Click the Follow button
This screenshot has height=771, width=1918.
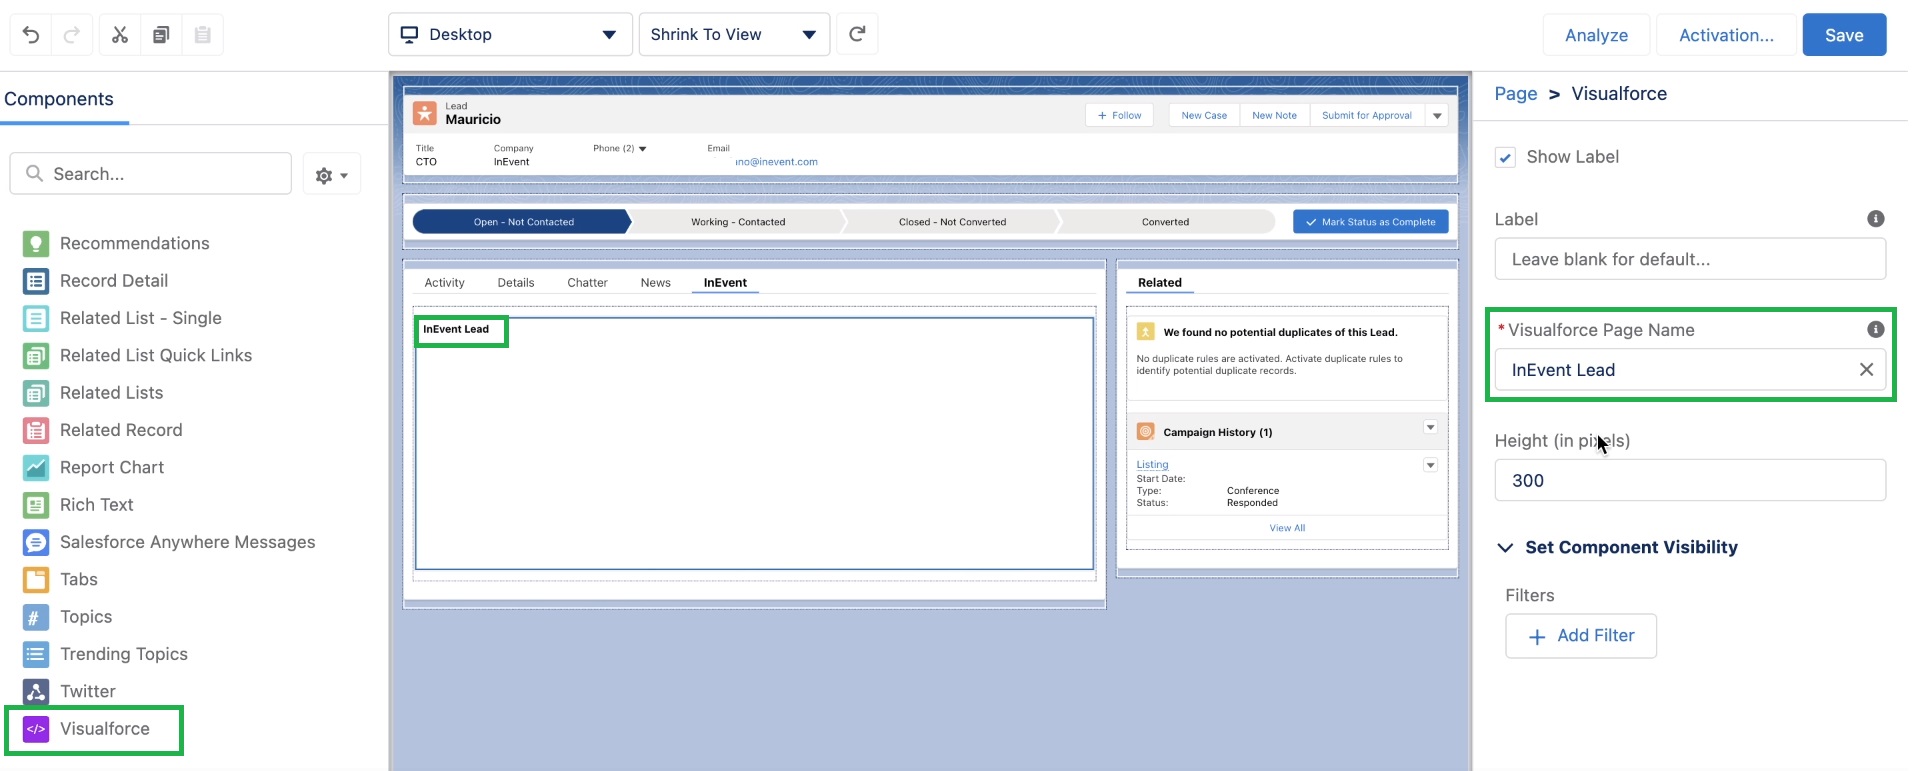tap(1119, 115)
